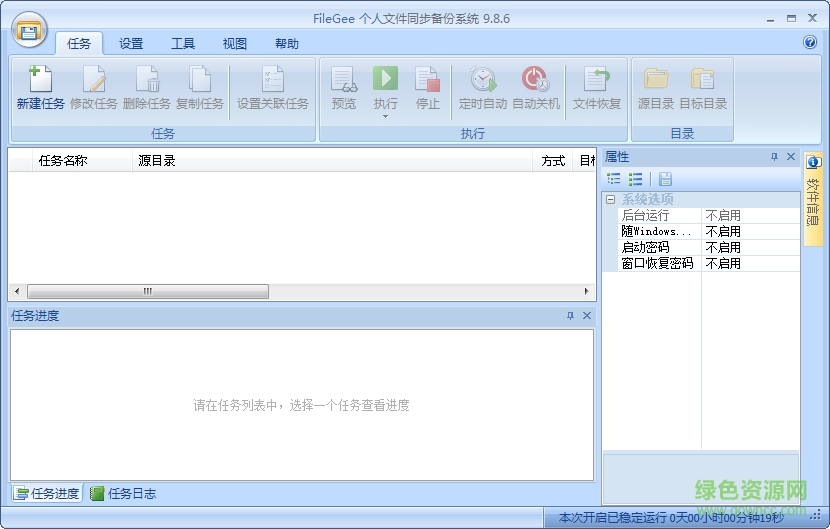Open the 软件信息 side tab
Screen dimensions: 830x529
click(813, 199)
